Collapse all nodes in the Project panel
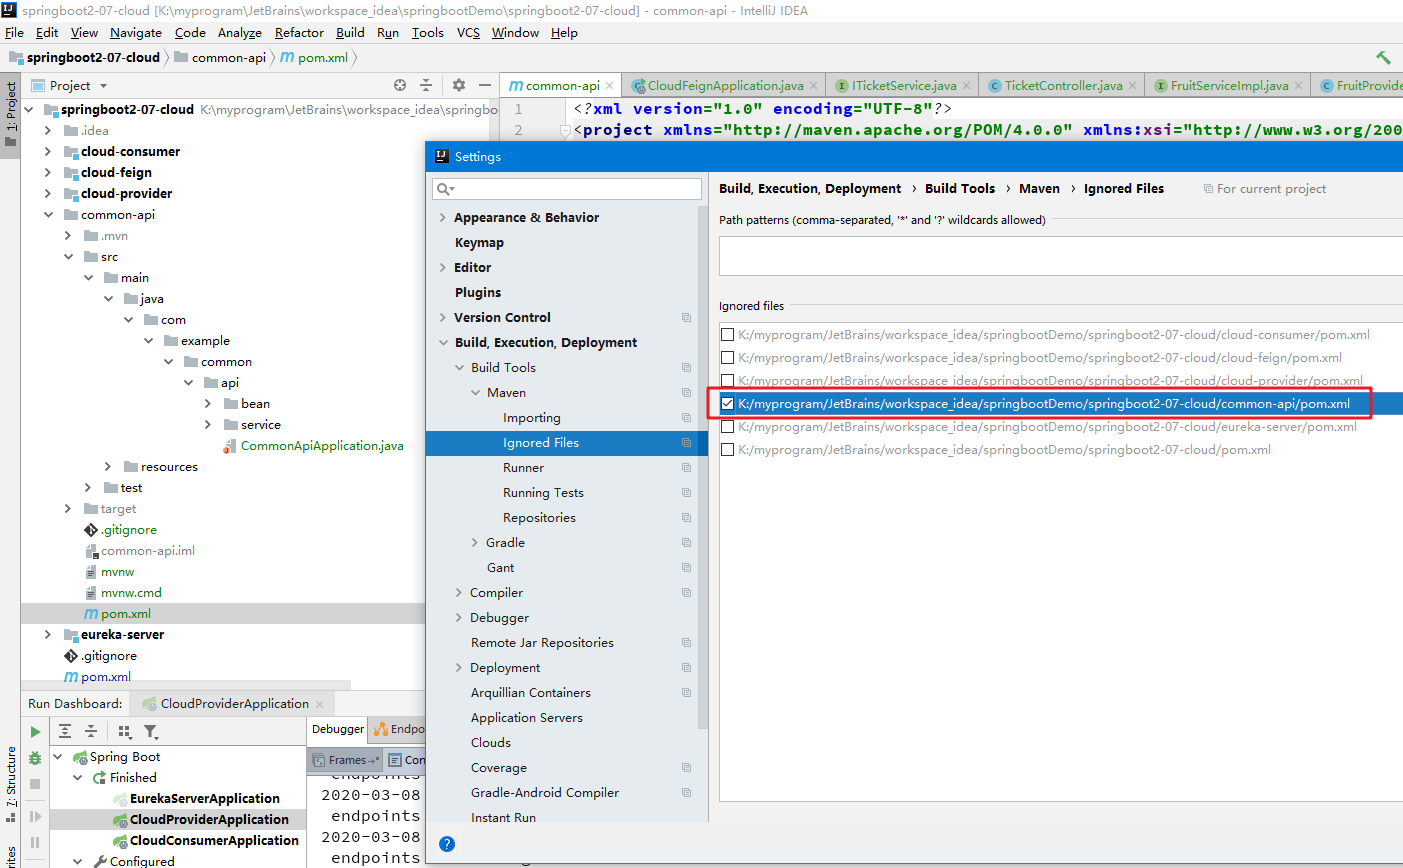Viewport: 1403px width, 868px height. coord(426,85)
